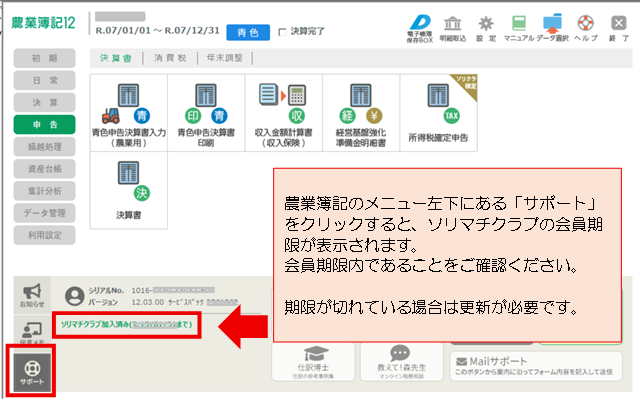Screen dimensions: 643x410
Task: Open 青色申告決算書印刷
Action: 206,113
